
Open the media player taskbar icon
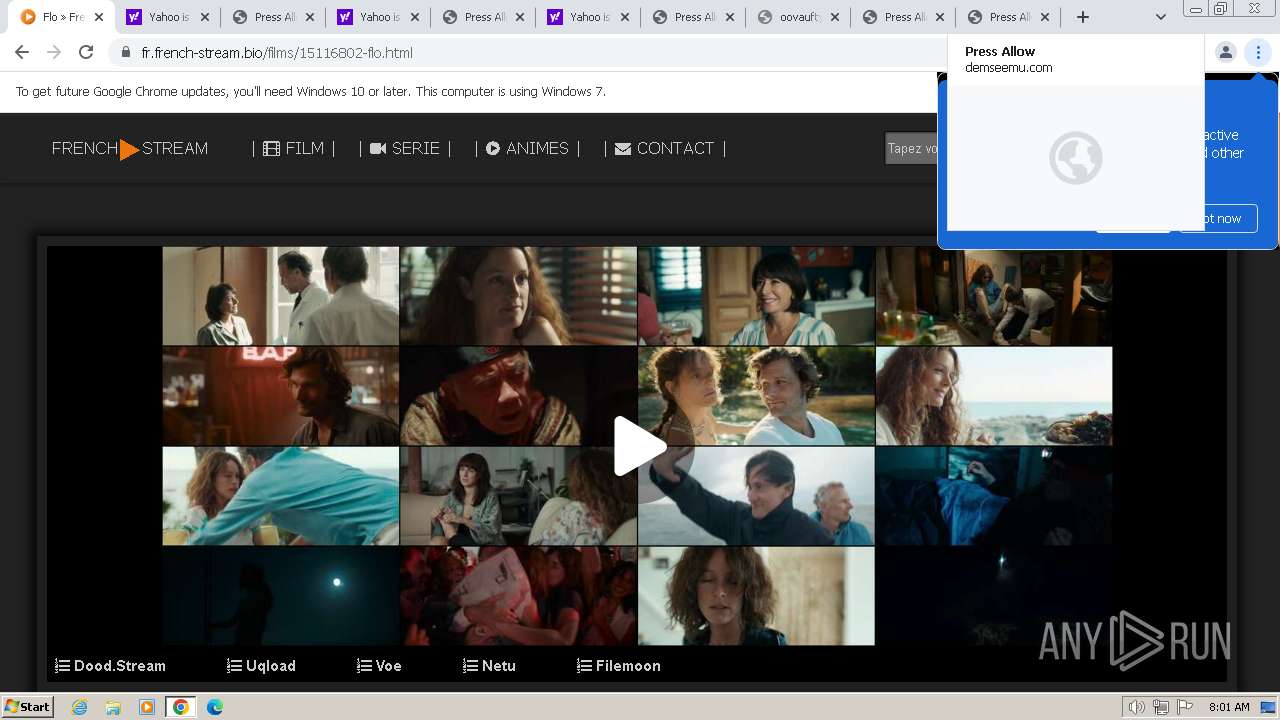click(147, 707)
